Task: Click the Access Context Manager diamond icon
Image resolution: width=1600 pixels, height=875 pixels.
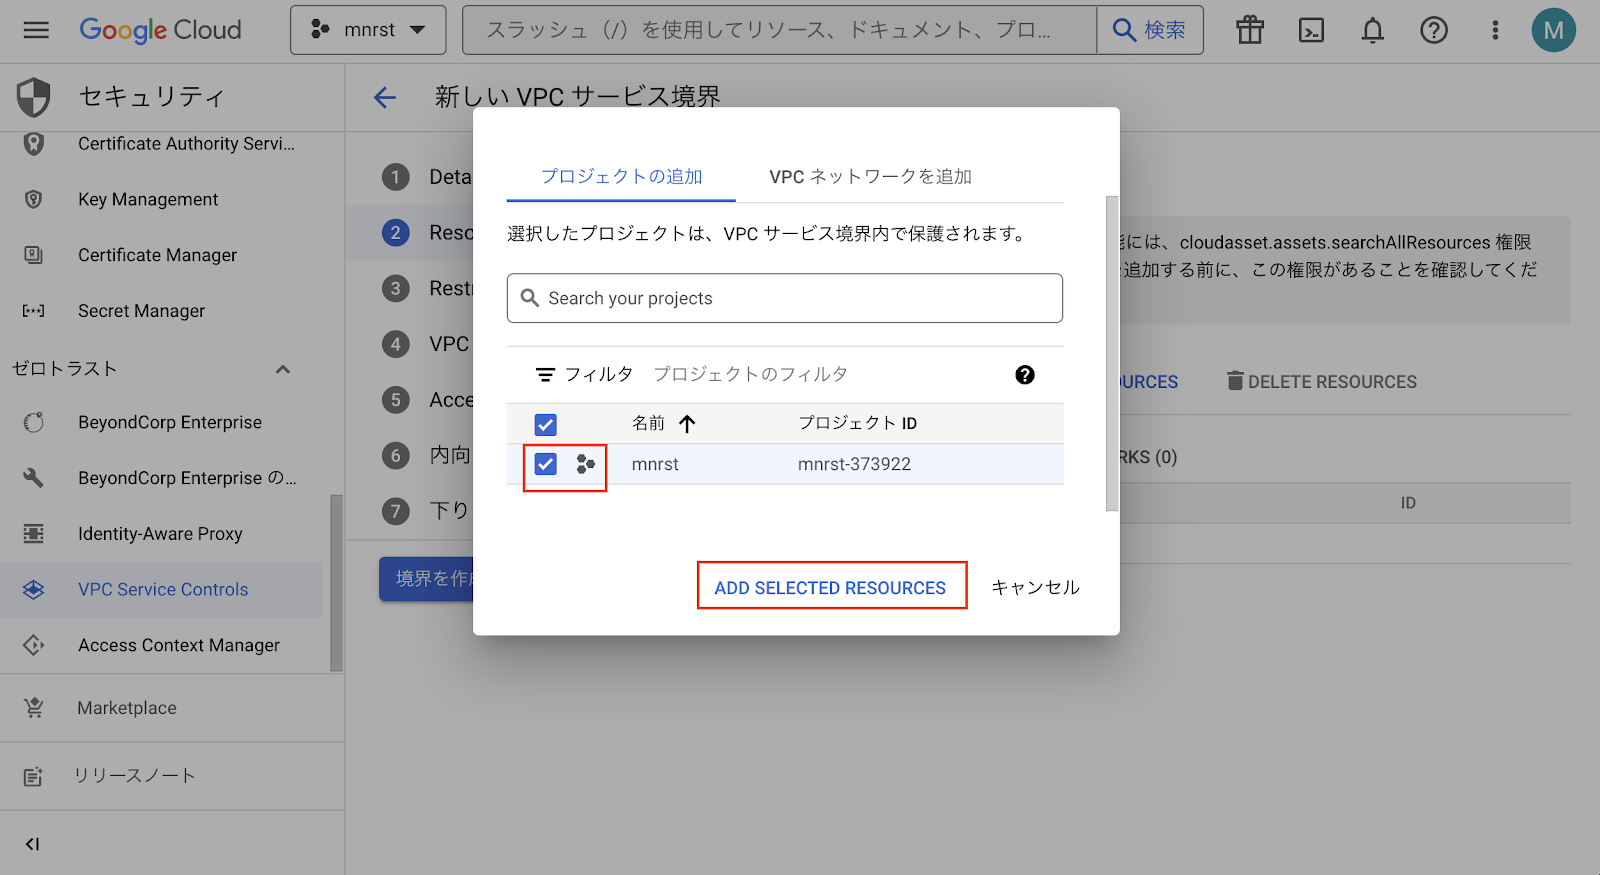Action: [x=34, y=645]
